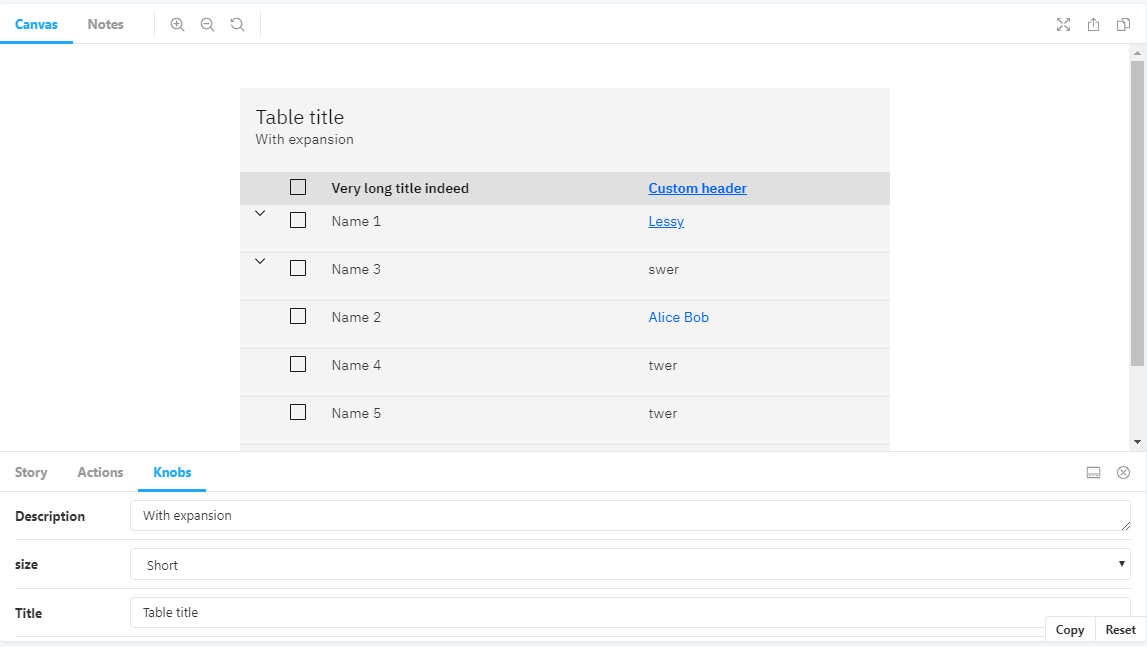Image resolution: width=1147 pixels, height=647 pixels.
Task: Check the select-all checkbox in table header
Action: (297, 186)
